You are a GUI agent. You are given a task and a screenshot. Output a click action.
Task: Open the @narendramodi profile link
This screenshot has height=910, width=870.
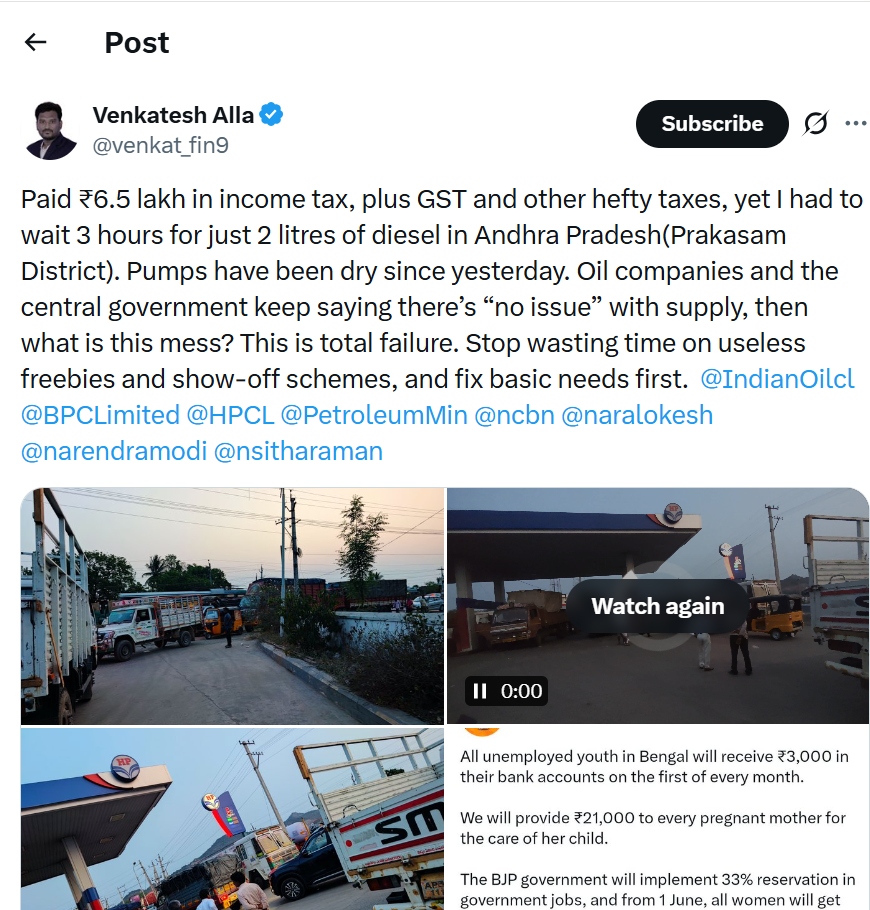(x=111, y=451)
